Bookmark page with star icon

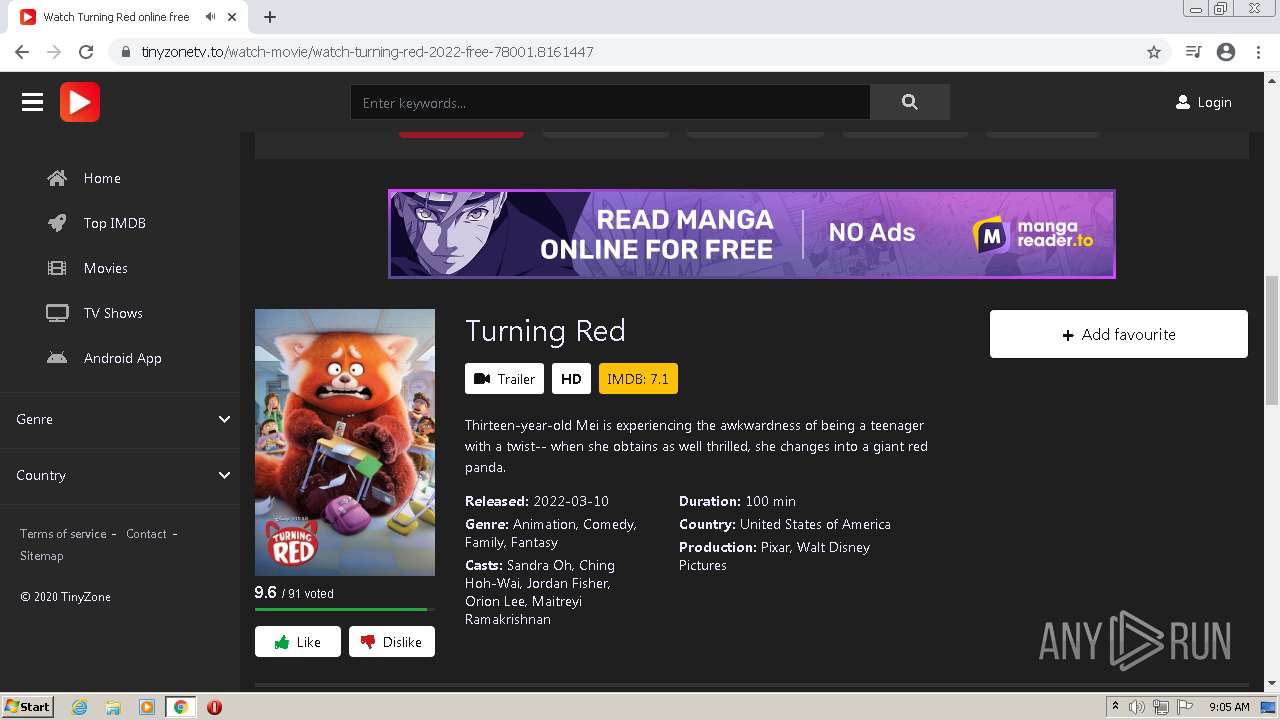[1154, 52]
